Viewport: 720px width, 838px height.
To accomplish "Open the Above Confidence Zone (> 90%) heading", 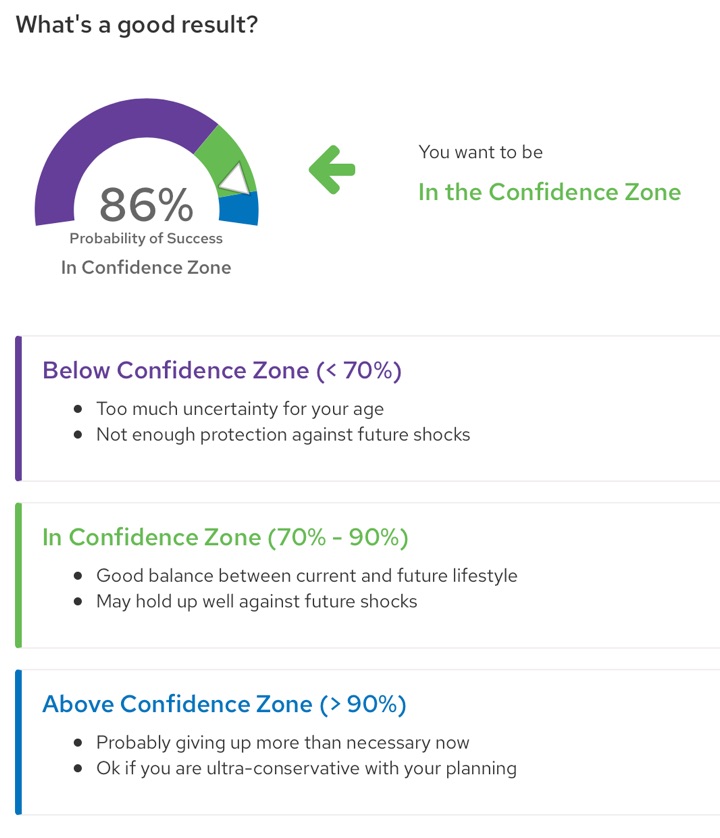I will 224,704.
